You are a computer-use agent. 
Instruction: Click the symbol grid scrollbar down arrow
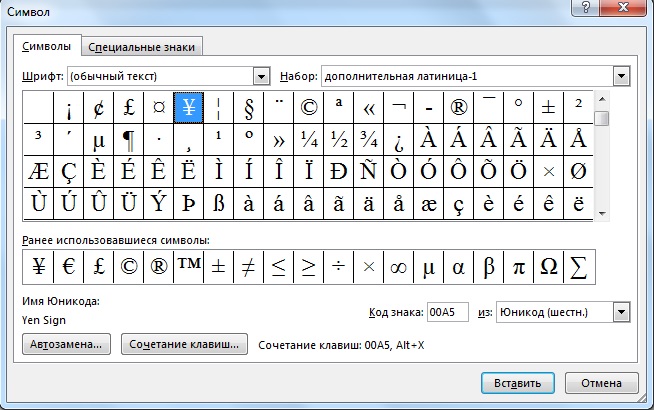pyautogui.click(x=602, y=214)
